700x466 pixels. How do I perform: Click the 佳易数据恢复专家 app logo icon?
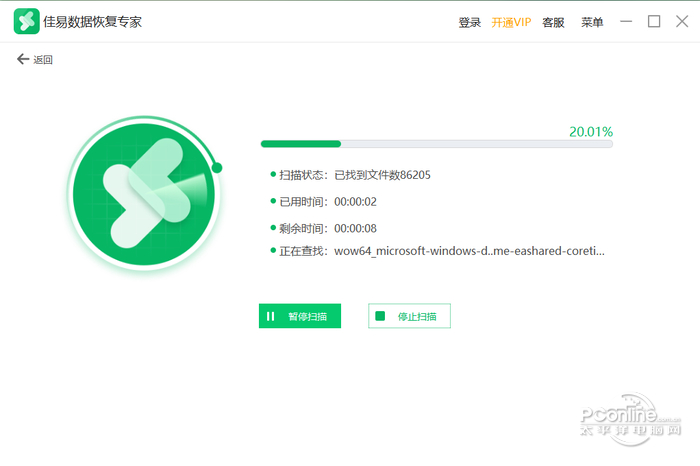pos(26,21)
